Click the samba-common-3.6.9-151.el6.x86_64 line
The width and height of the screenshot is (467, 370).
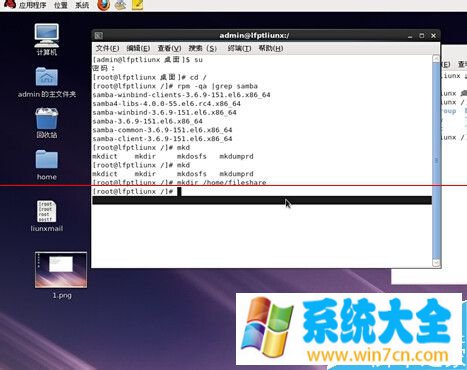(162, 130)
